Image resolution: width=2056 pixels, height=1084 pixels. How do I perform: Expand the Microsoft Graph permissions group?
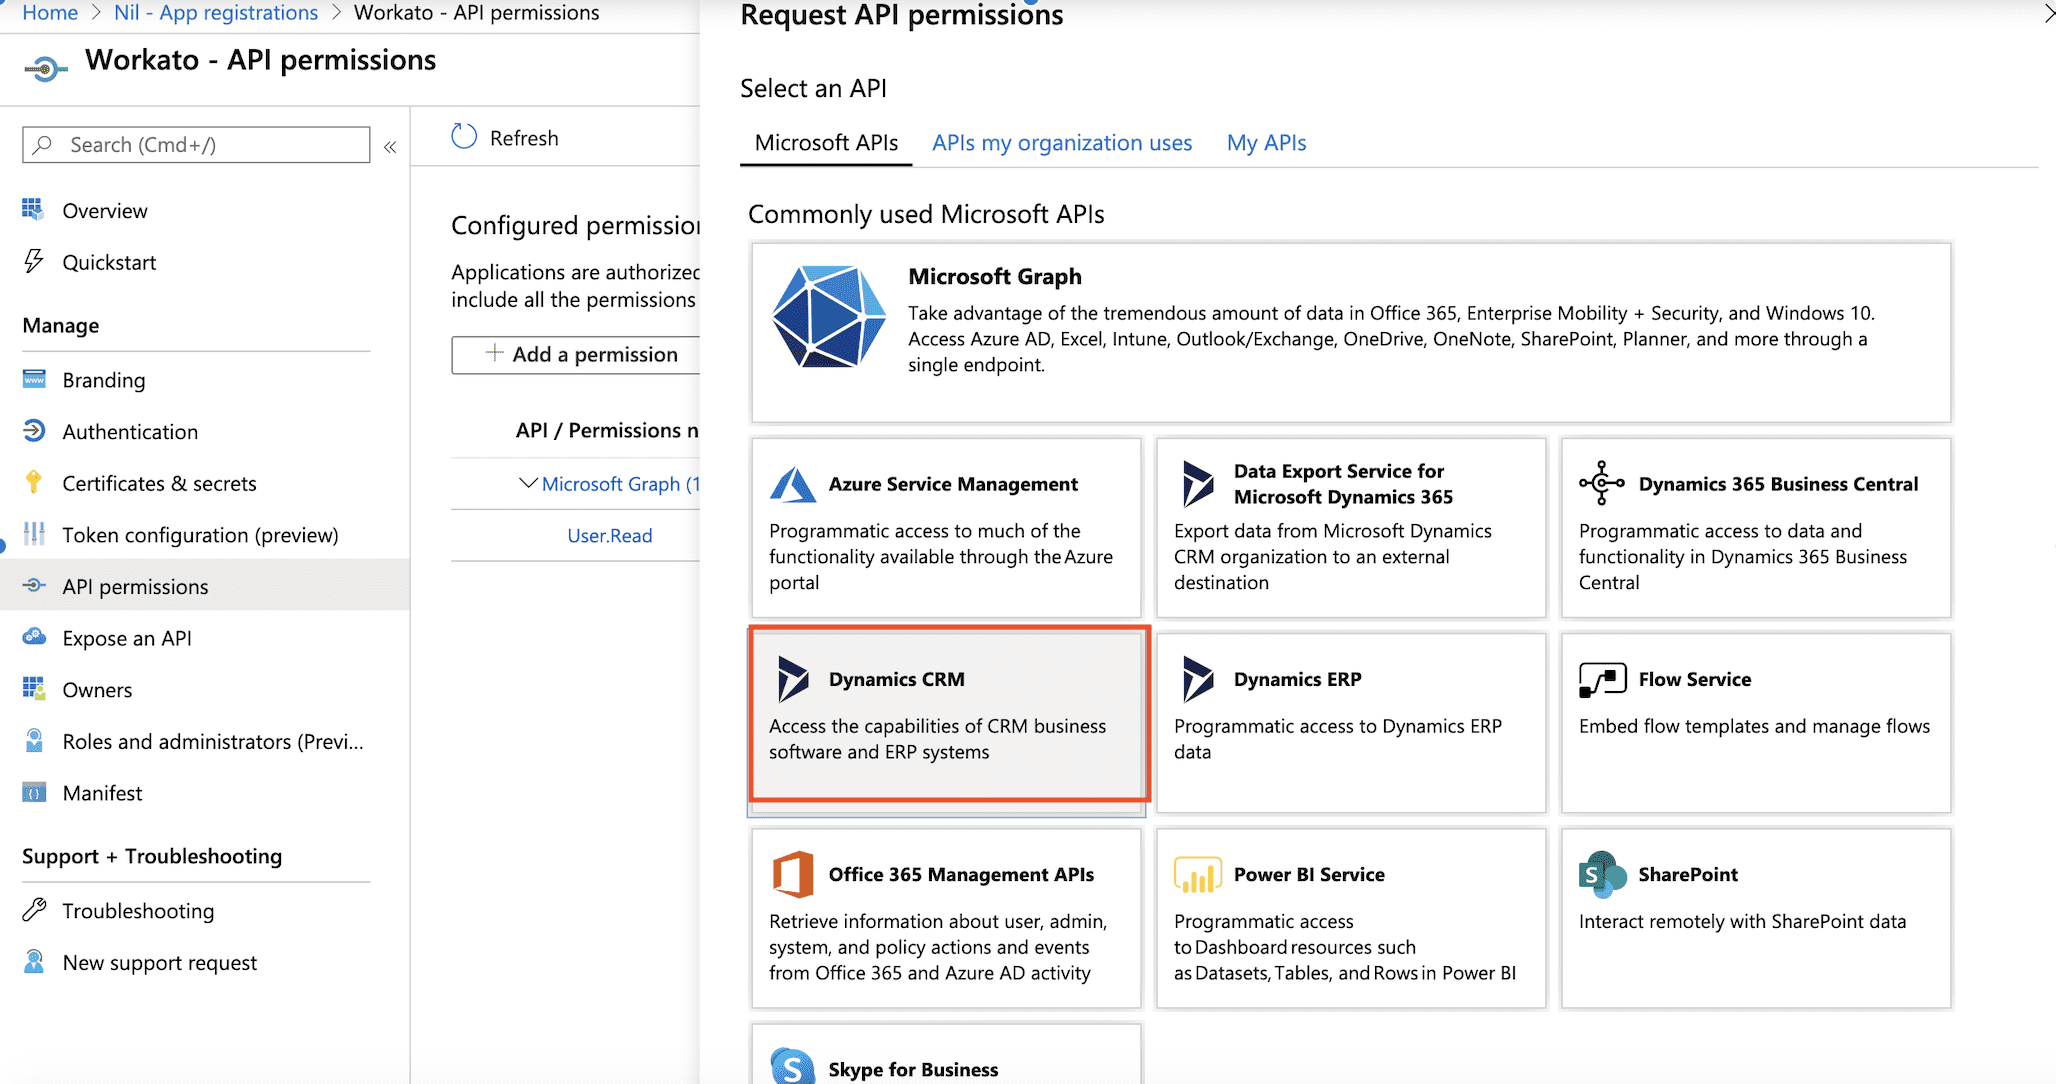coord(529,483)
